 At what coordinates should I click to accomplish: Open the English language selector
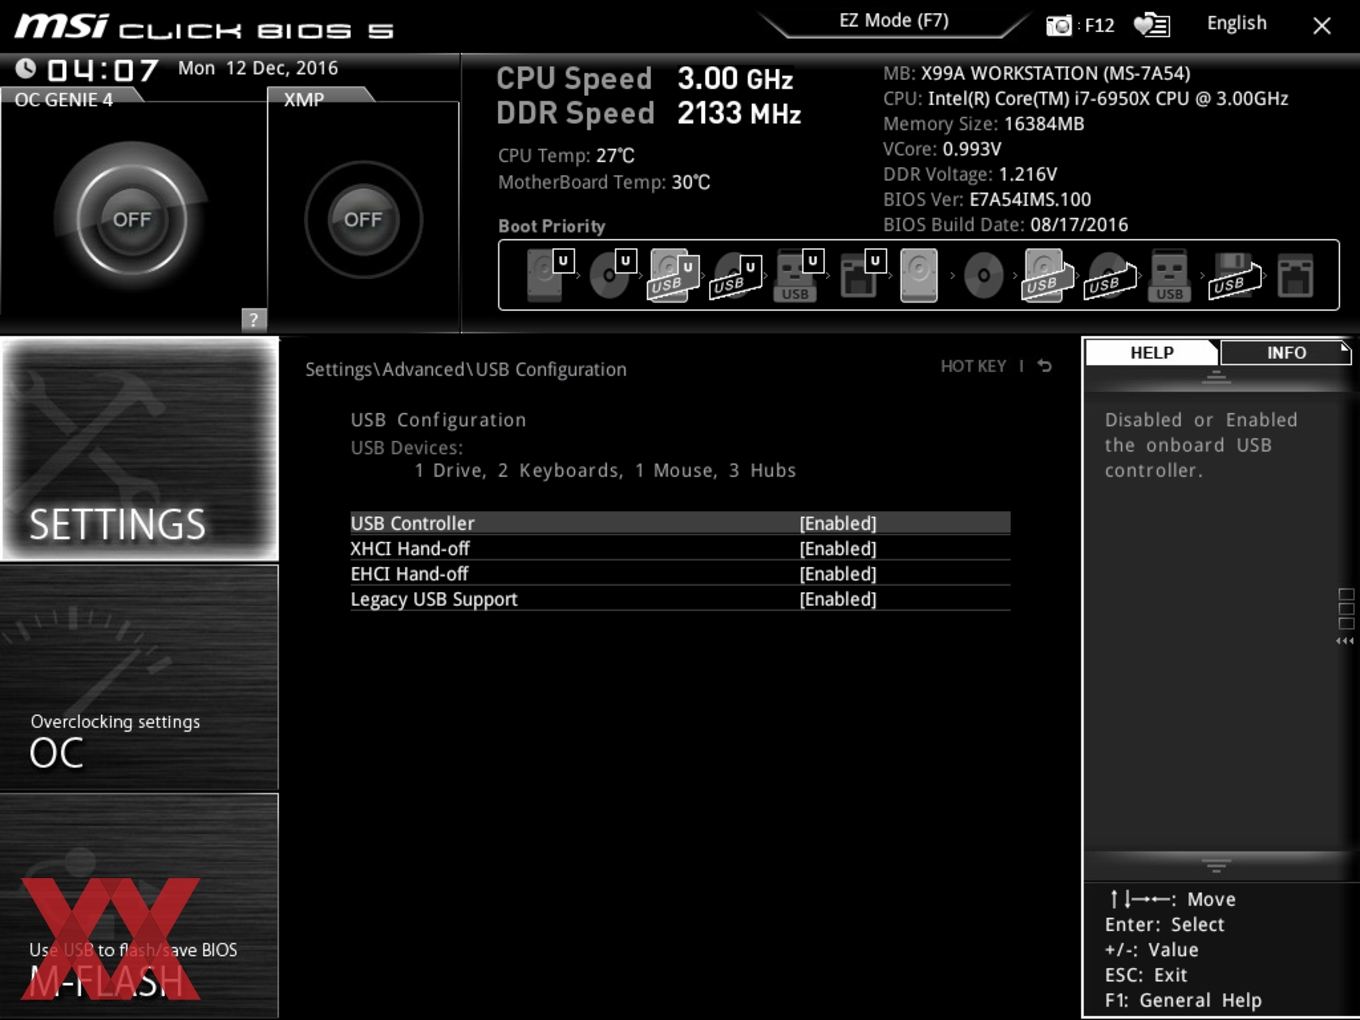(x=1237, y=23)
